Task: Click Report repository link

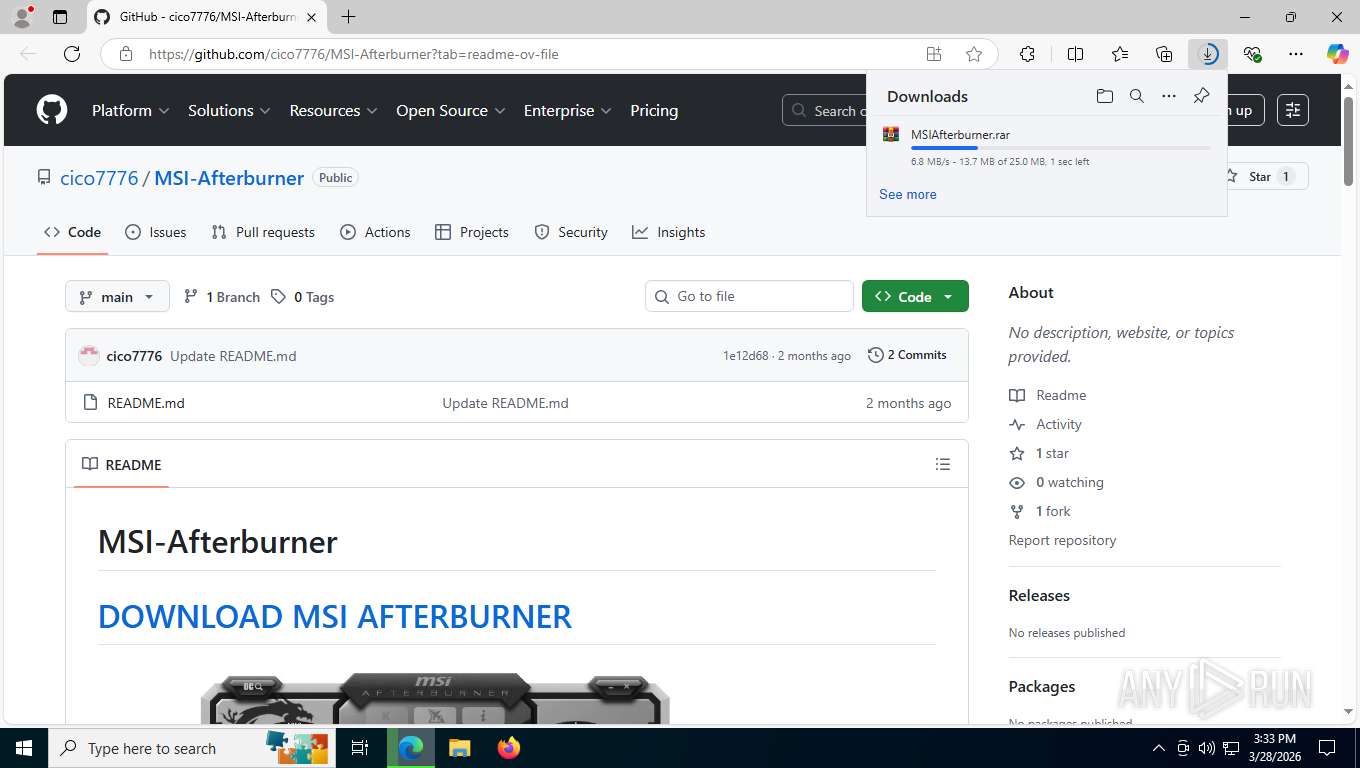Action: pyautogui.click(x=1062, y=540)
